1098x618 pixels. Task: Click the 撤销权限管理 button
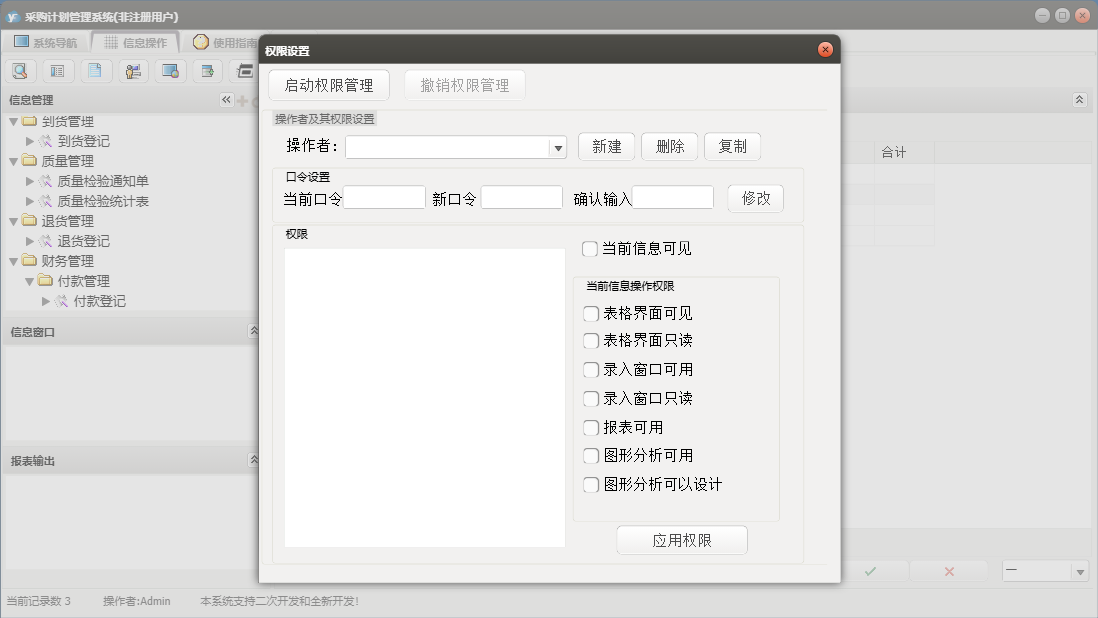pos(465,85)
